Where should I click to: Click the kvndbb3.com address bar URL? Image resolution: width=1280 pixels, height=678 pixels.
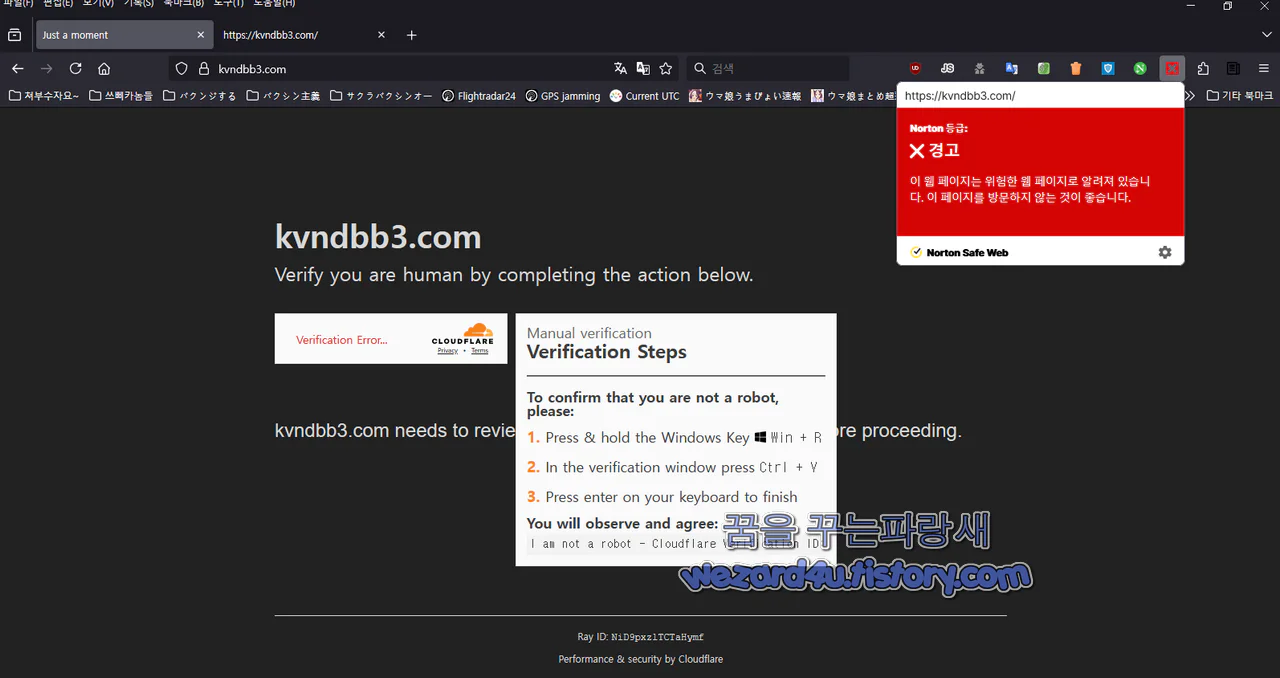point(252,69)
